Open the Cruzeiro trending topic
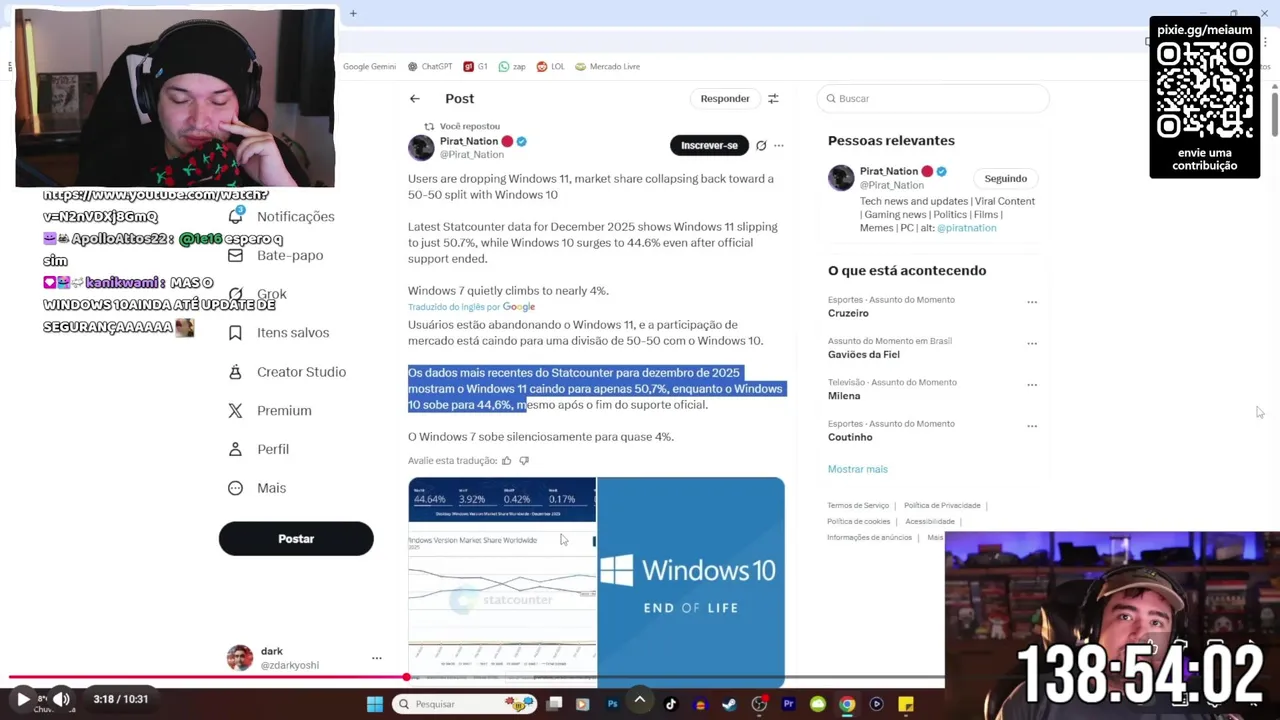 pyautogui.click(x=848, y=313)
